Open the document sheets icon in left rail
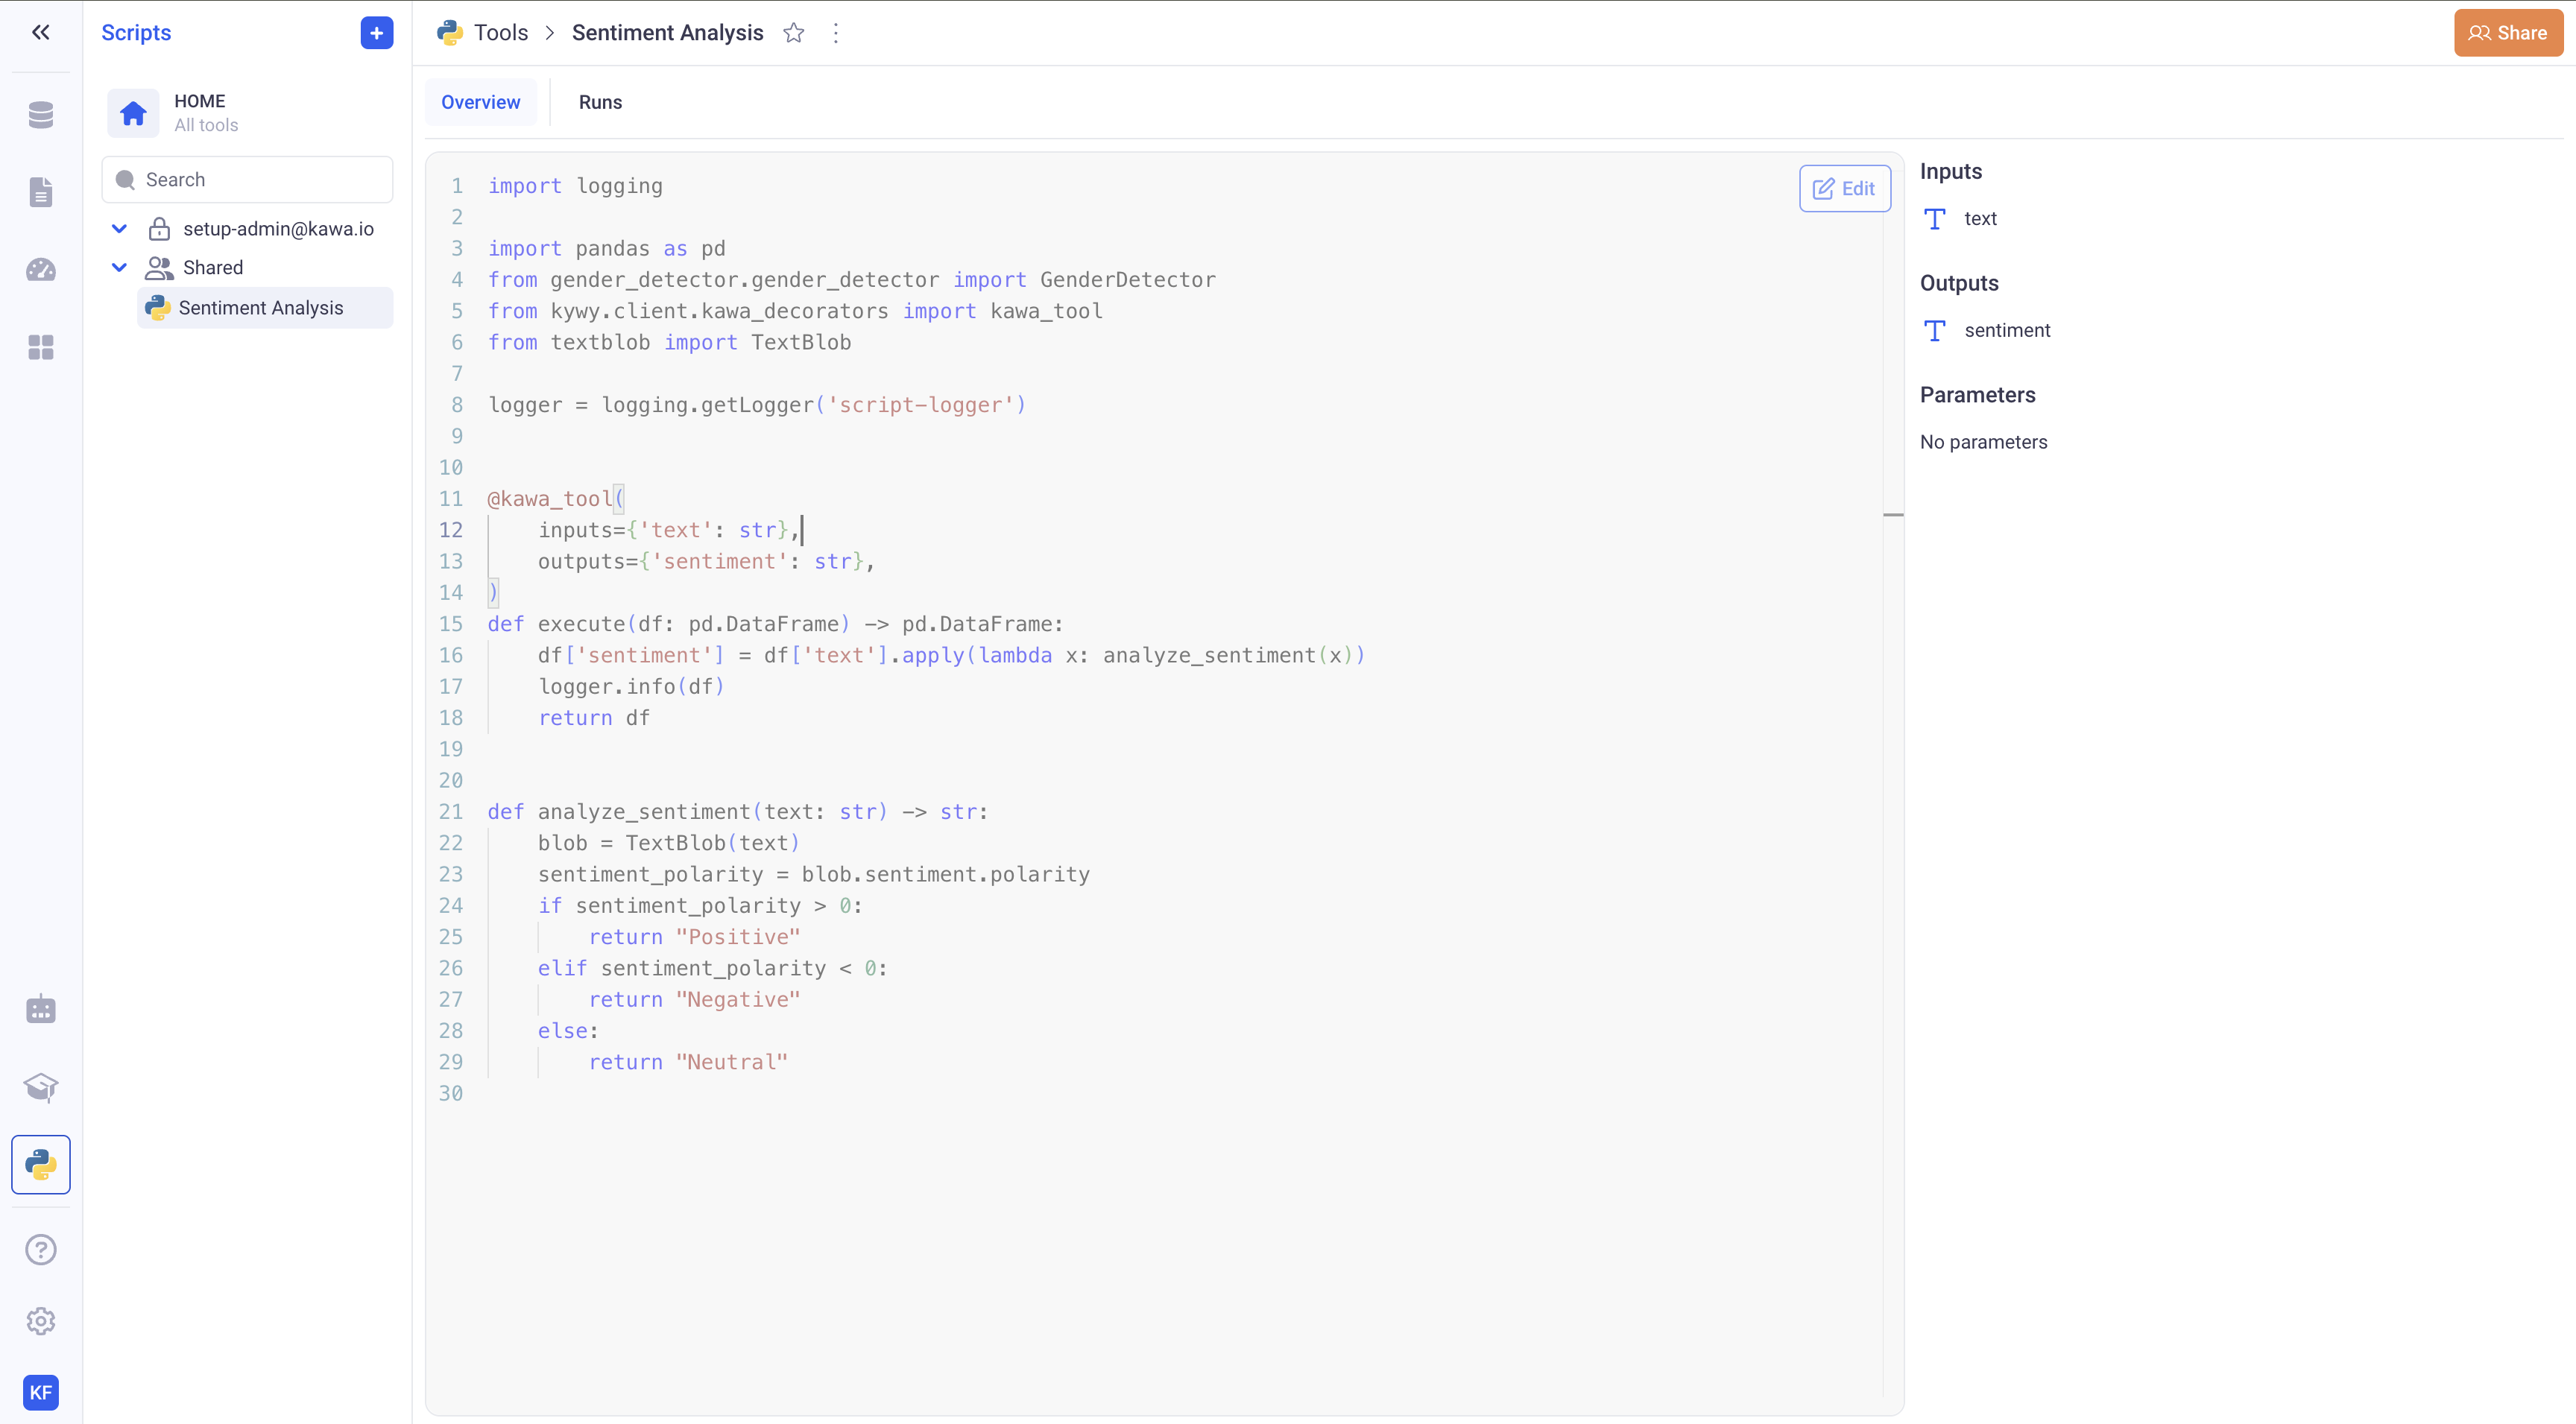The image size is (2576, 1424). (x=41, y=192)
